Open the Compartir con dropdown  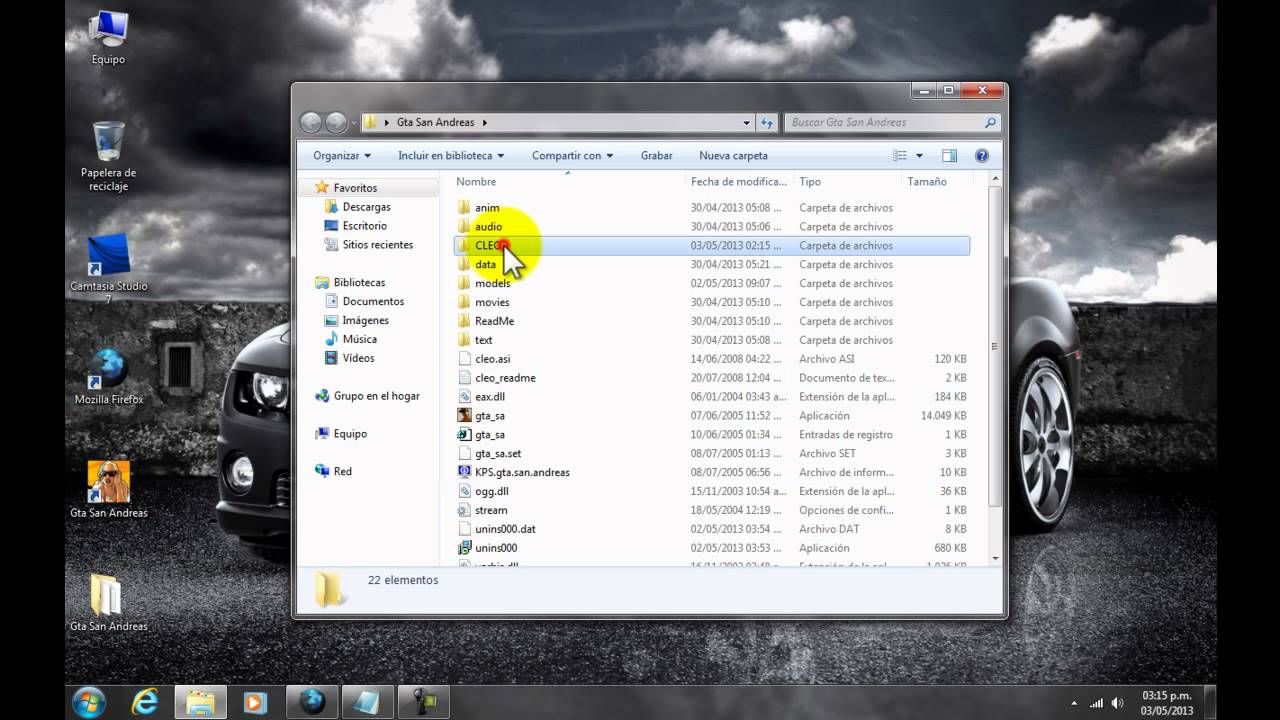[572, 155]
